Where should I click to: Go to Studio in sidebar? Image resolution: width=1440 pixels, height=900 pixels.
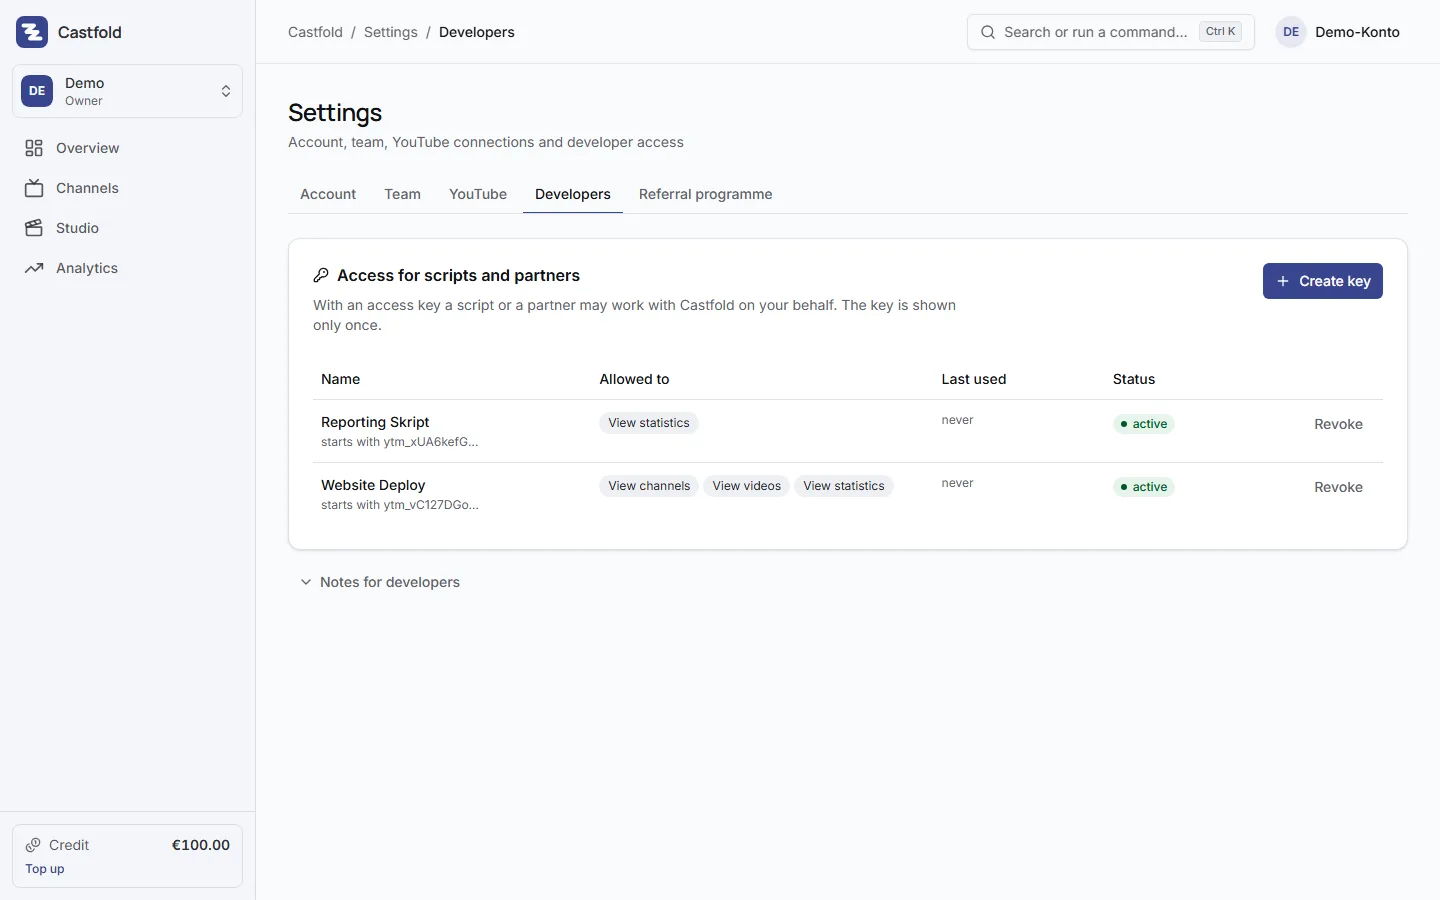point(127,228)
